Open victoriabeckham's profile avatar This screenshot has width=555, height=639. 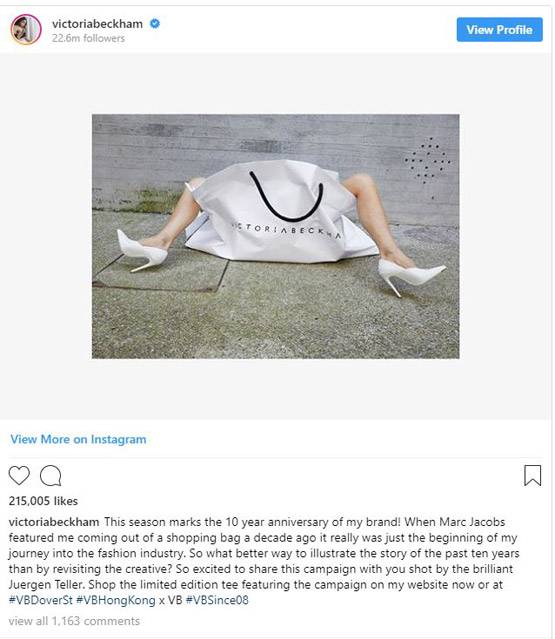tap(26, 29)
